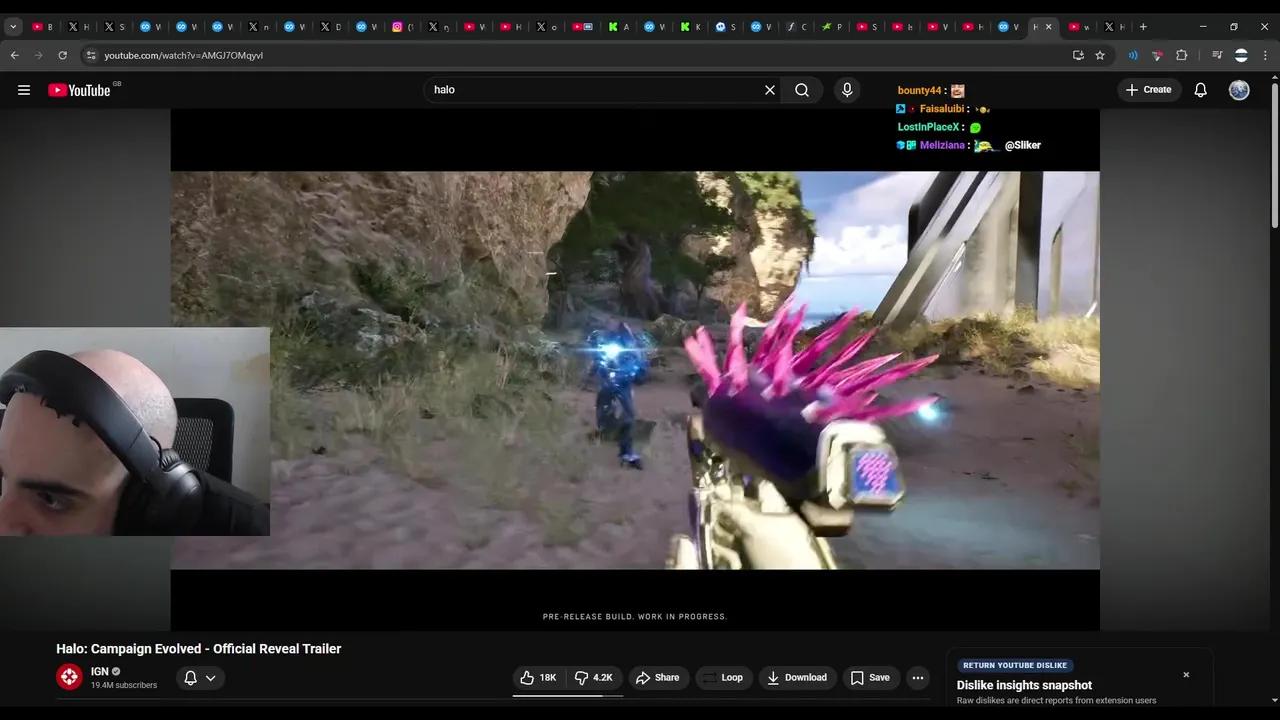The height and width of the screenshot is (720, 1280).
Task: Click the RETURN YOUTUBE DISLIKE badge
Action: (1015, 665)
